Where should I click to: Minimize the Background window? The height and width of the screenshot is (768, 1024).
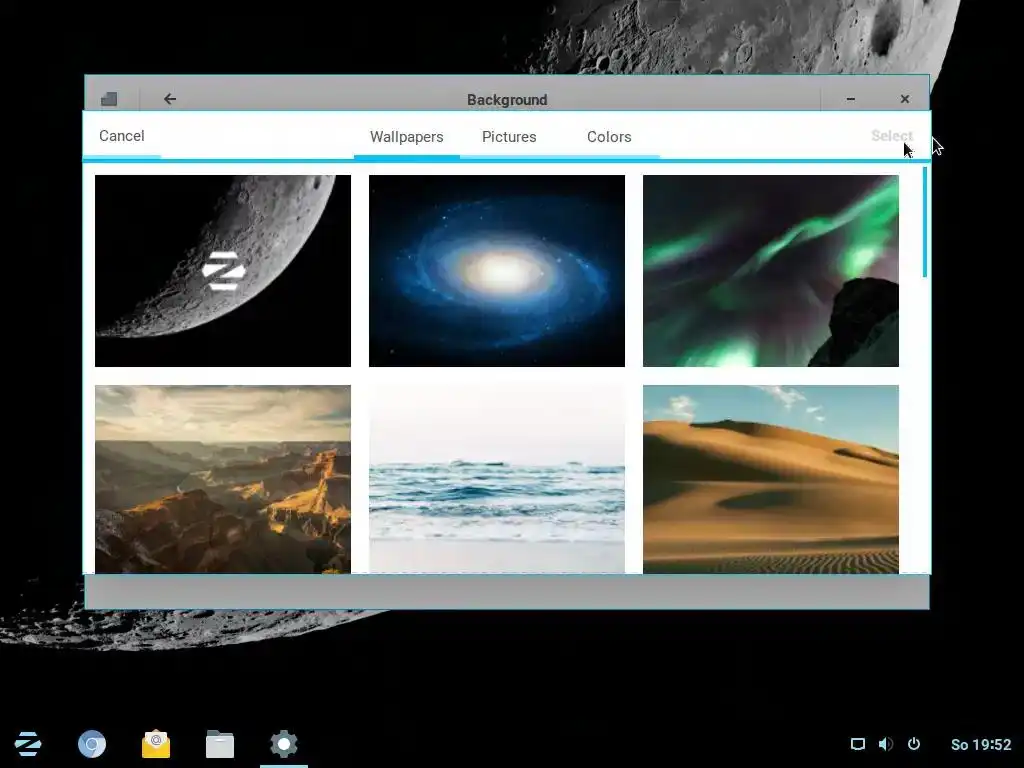[850, 99]
